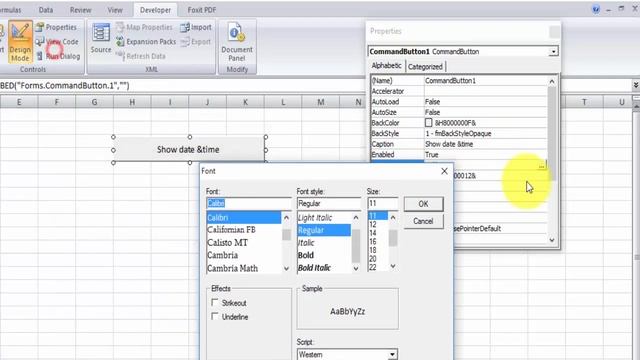Open View Code in the ribbon

56,42
